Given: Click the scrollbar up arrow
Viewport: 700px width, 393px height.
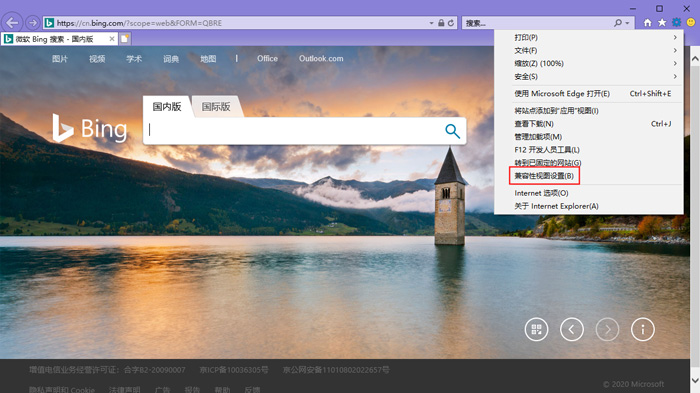Looking at the screenshot, I should 695,59.
